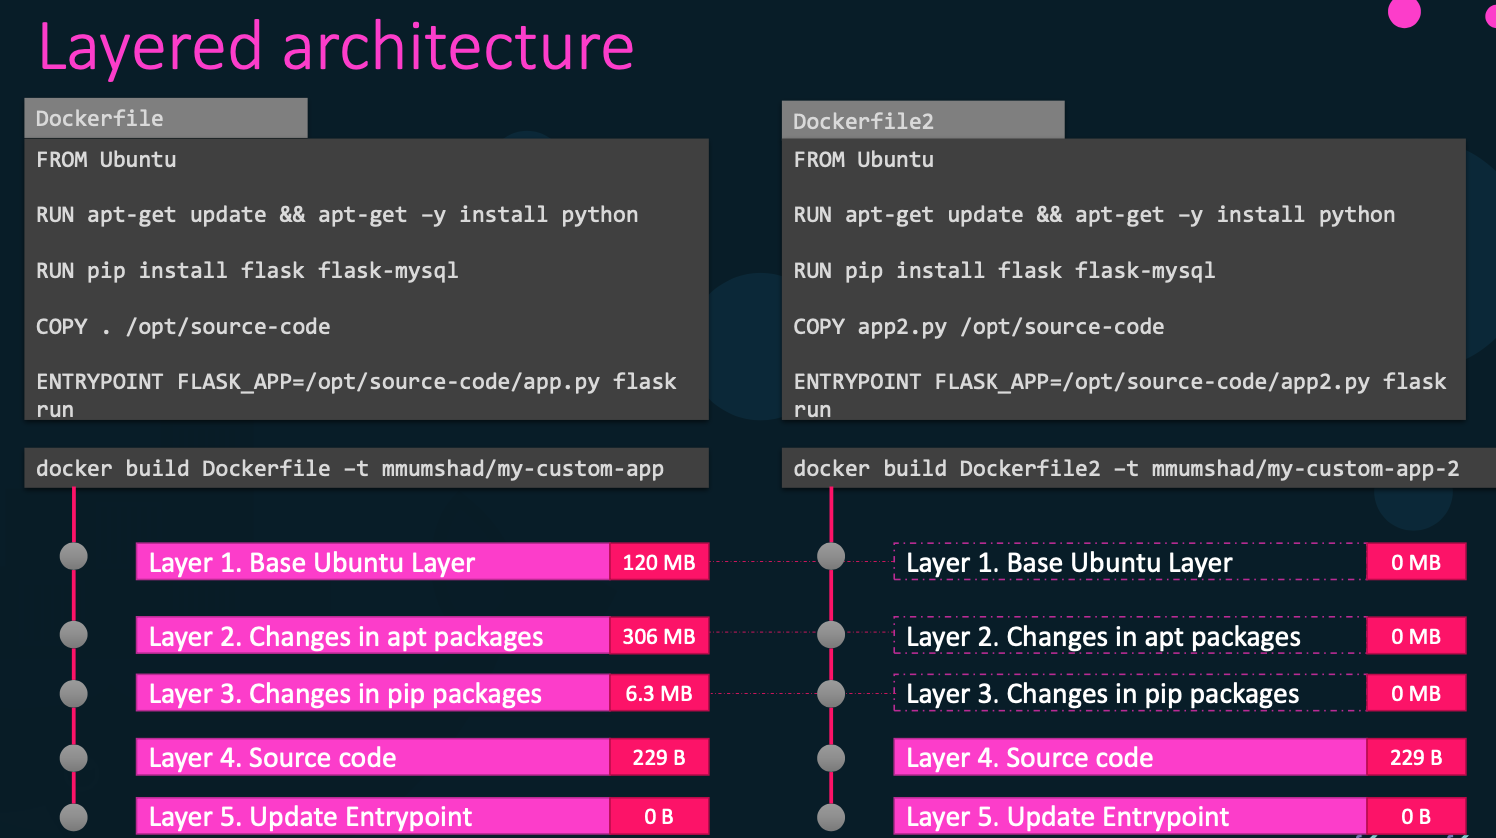Click '229 B' size under my-custom-app-2 build
1496x838 pixels.
tap(1416, 757)
